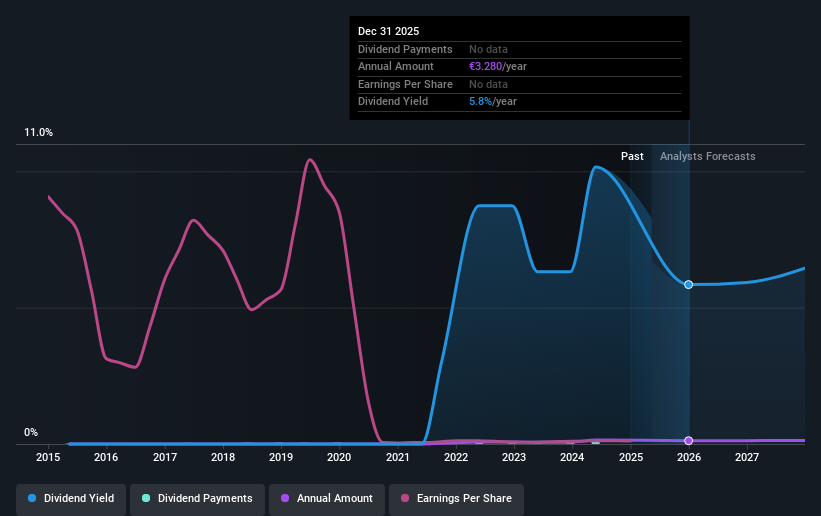Toggle the Earnings Per Share legend button

(456, 499)
